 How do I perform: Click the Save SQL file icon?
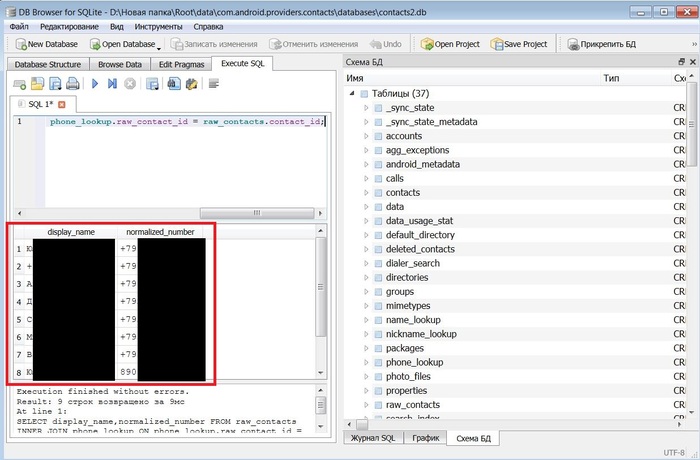pos(53,84)
